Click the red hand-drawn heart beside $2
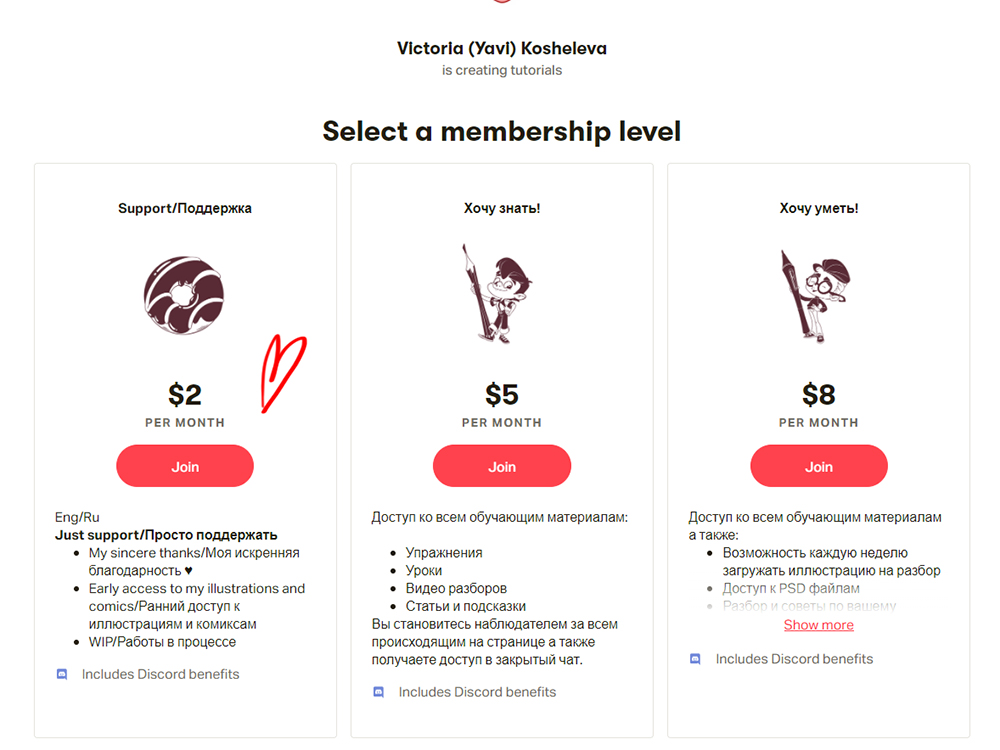 tap(283, 373)
